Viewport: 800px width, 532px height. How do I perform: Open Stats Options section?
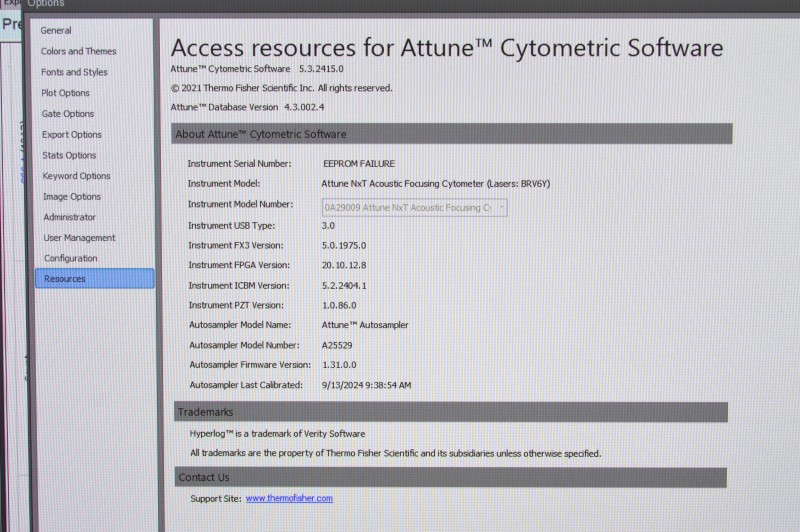[x=69, y=156]
